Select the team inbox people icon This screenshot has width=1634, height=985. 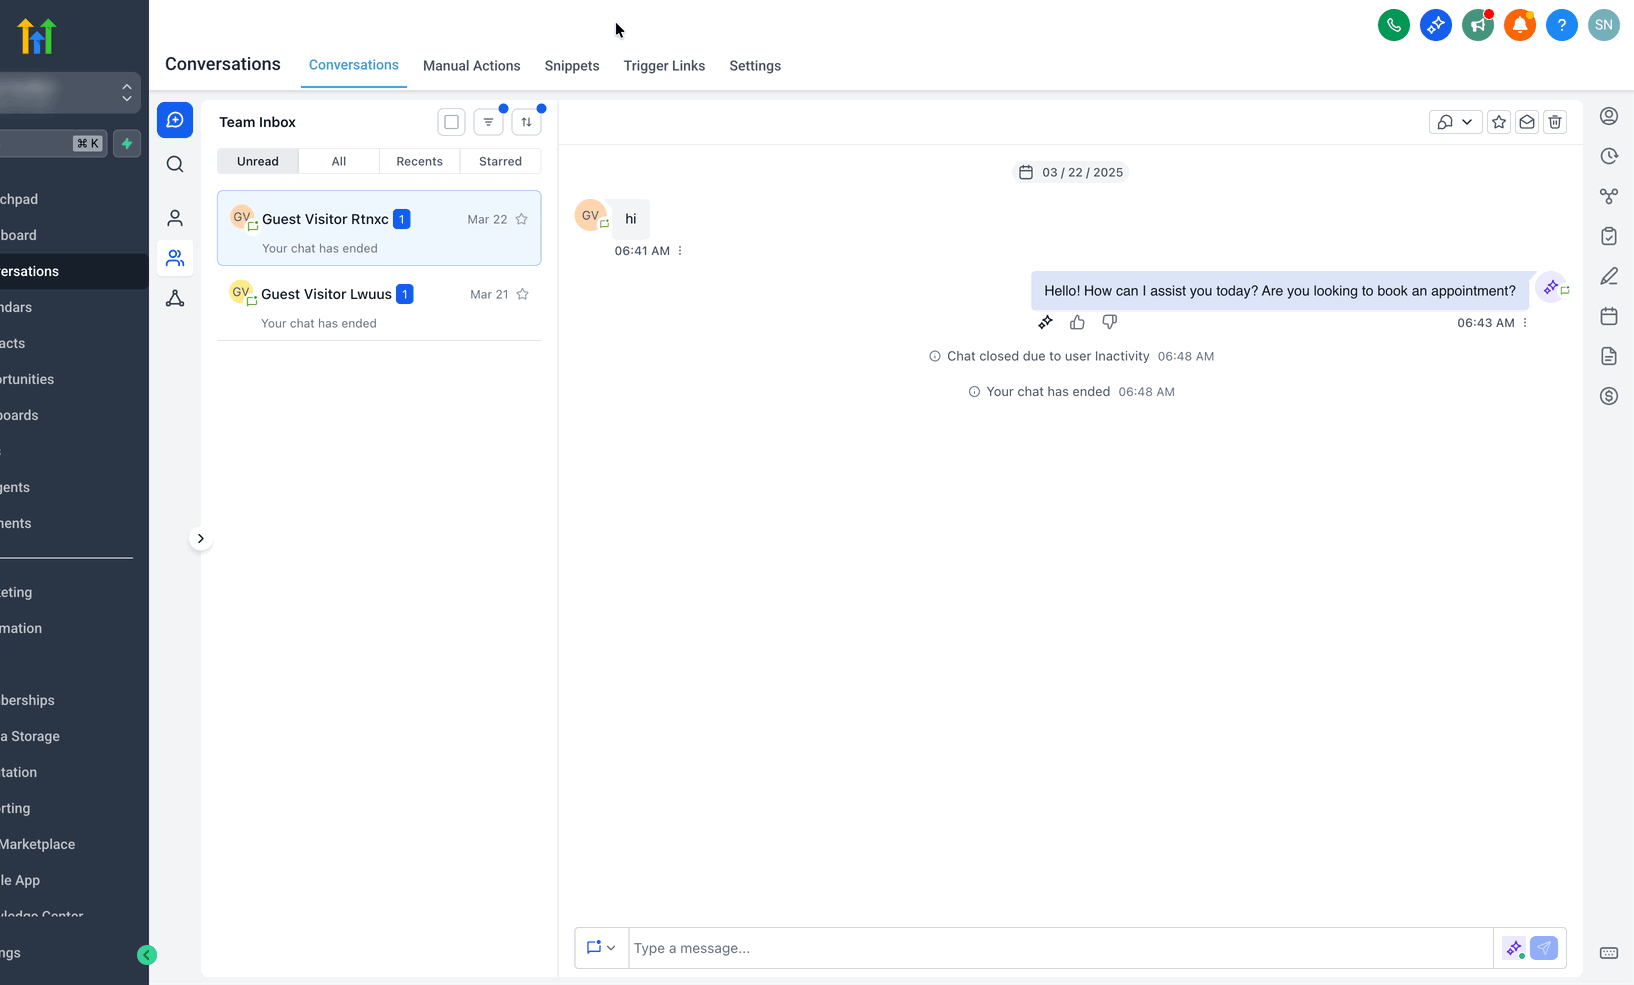(x=175, y=258)
